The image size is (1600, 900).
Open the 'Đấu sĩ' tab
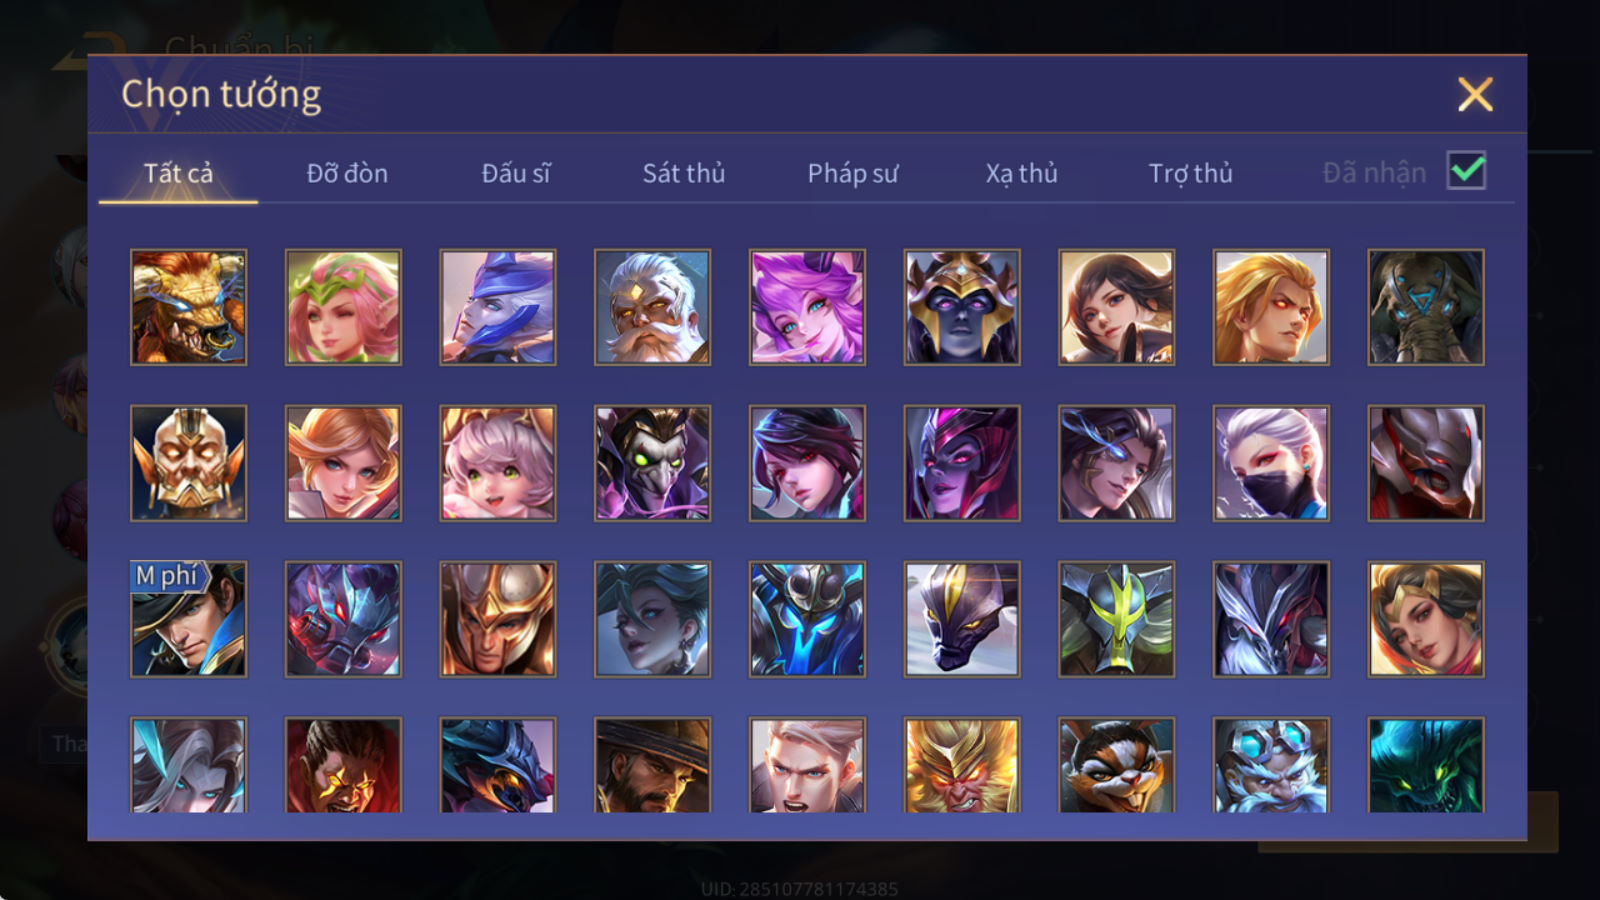click(516, 173)
